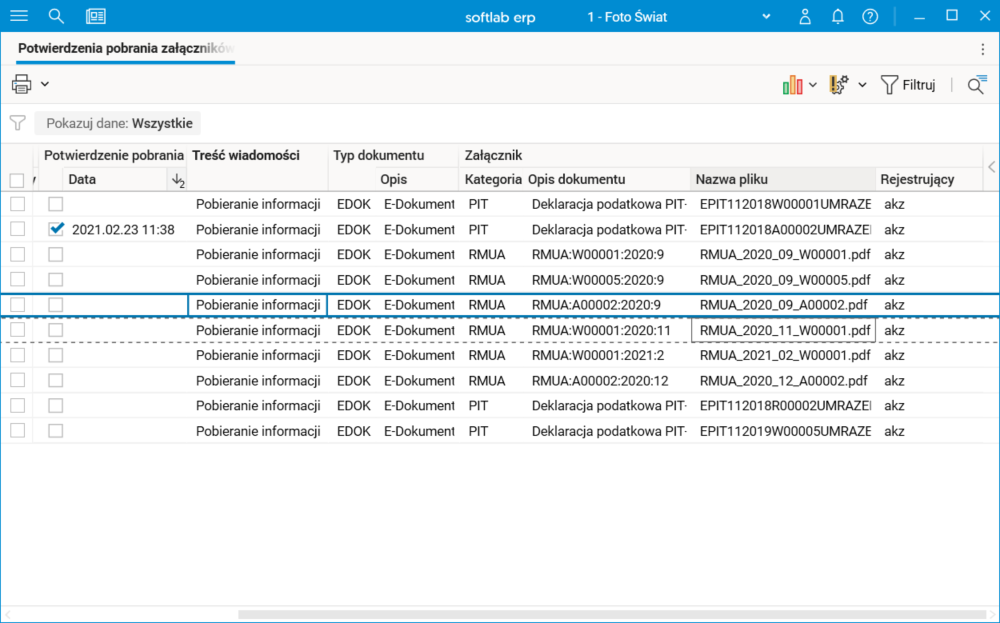1000x623 pixels.
Task: Tick confirmation checkbox for EPIT112018R00002UMRAZE row
Action: (x=56, y=406)
